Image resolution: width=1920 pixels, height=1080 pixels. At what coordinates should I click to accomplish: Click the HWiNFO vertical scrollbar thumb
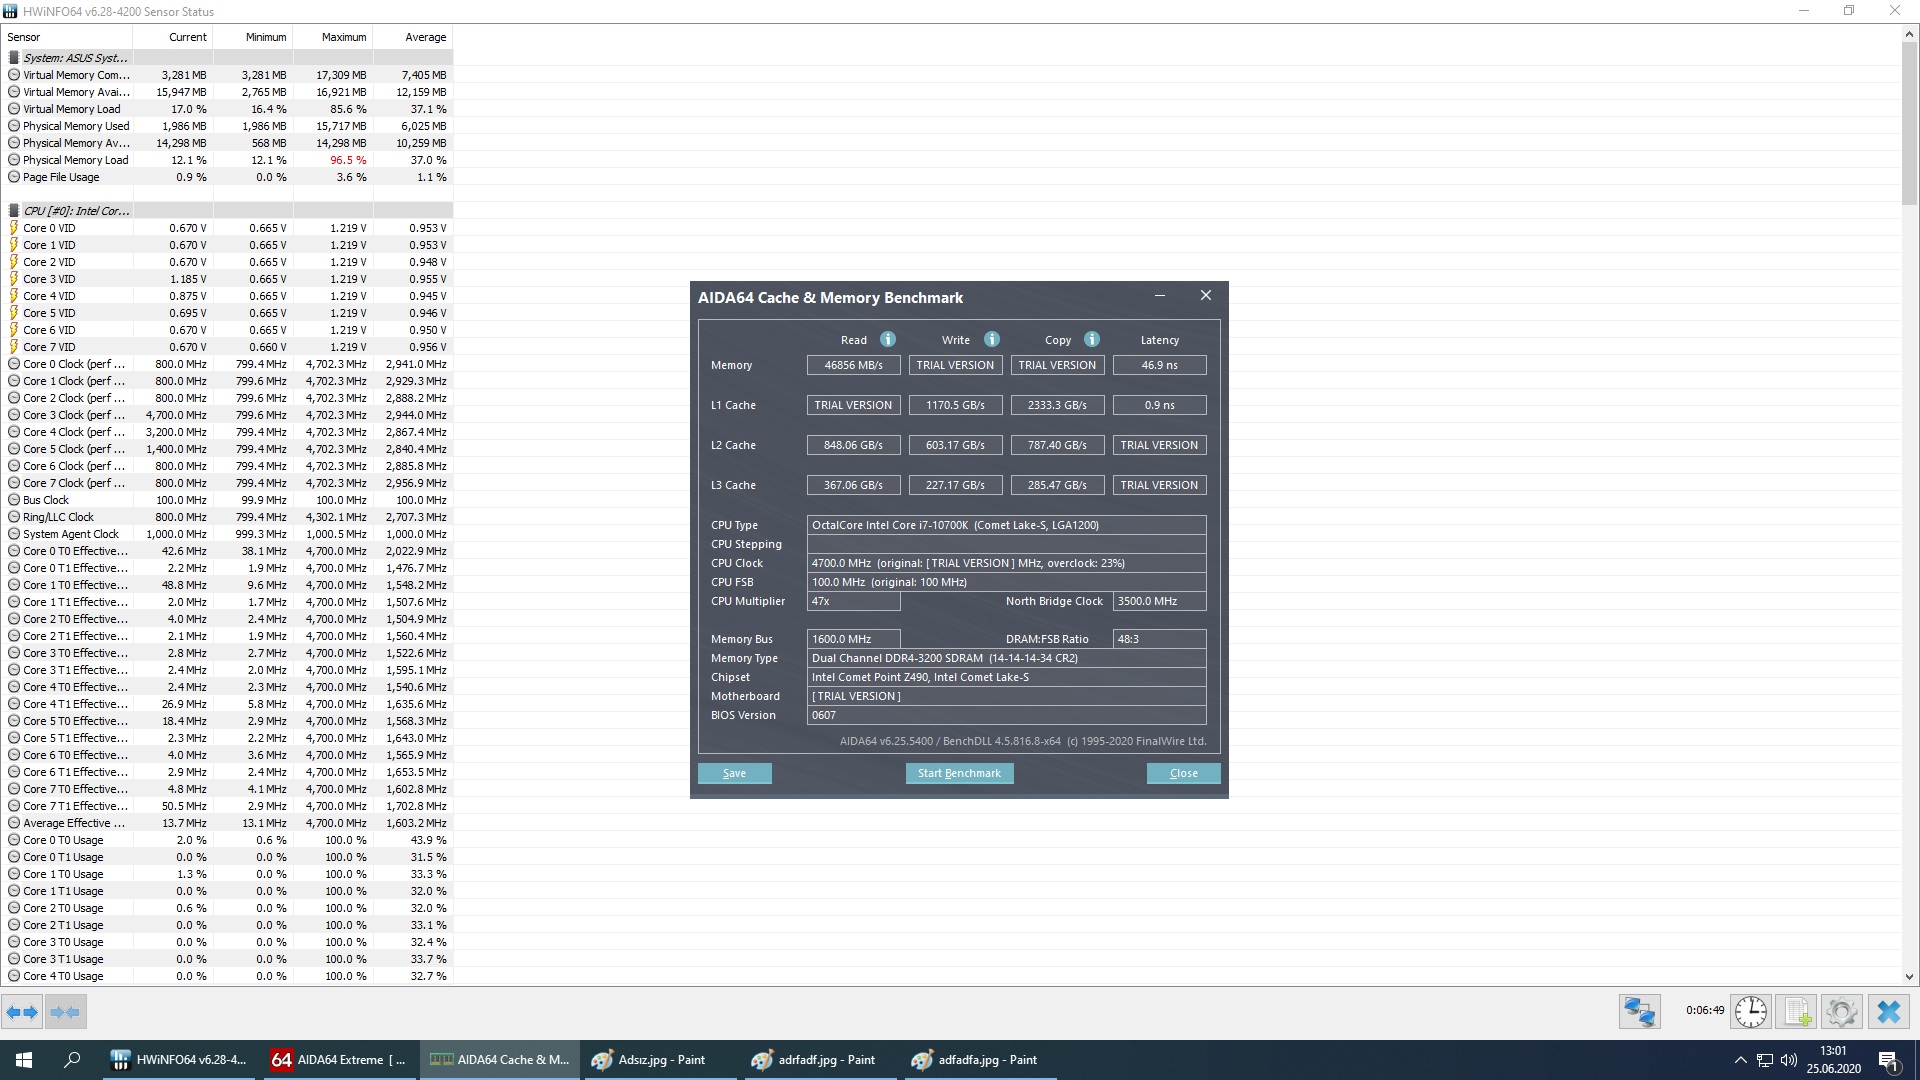(x=1910, y=123)
